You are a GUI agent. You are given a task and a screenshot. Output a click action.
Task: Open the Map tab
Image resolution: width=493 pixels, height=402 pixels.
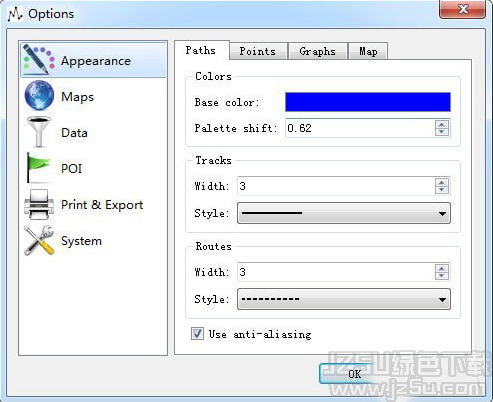[x=368, y=51]
